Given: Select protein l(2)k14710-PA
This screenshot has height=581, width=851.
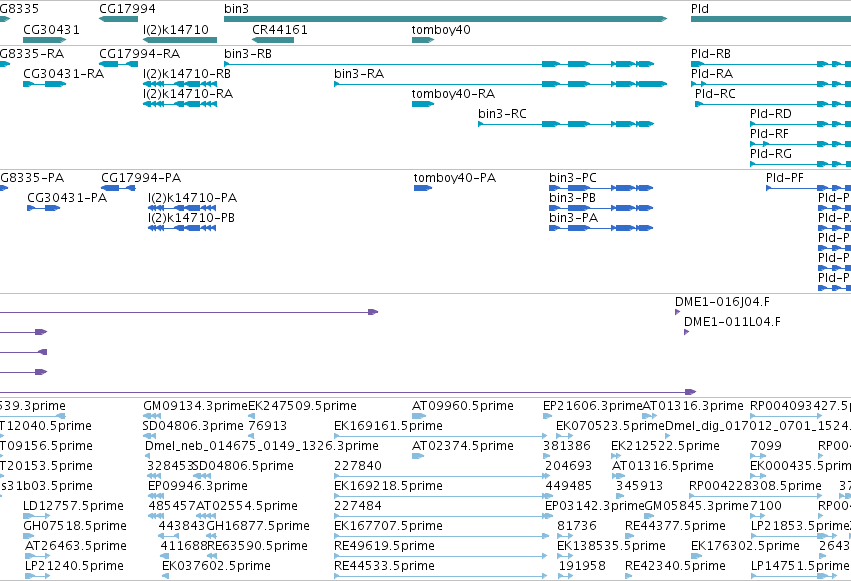Looking at the screenshot, I should pyautogui.click(x=182, y=208).
